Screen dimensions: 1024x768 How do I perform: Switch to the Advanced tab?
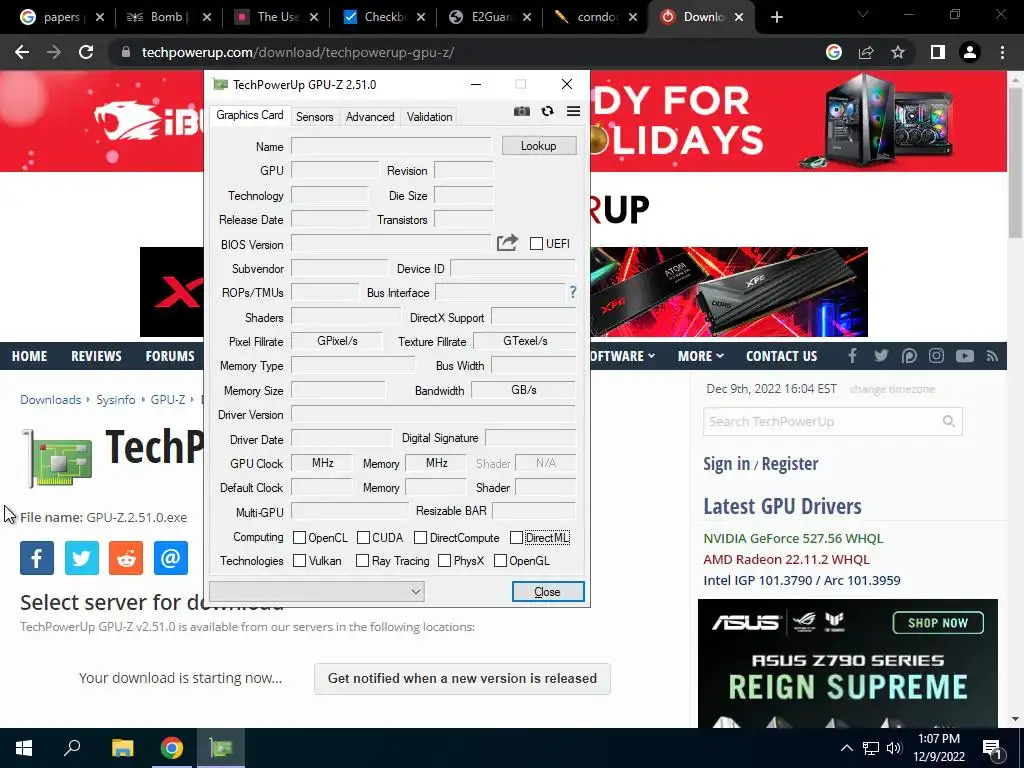click(370, 116)
